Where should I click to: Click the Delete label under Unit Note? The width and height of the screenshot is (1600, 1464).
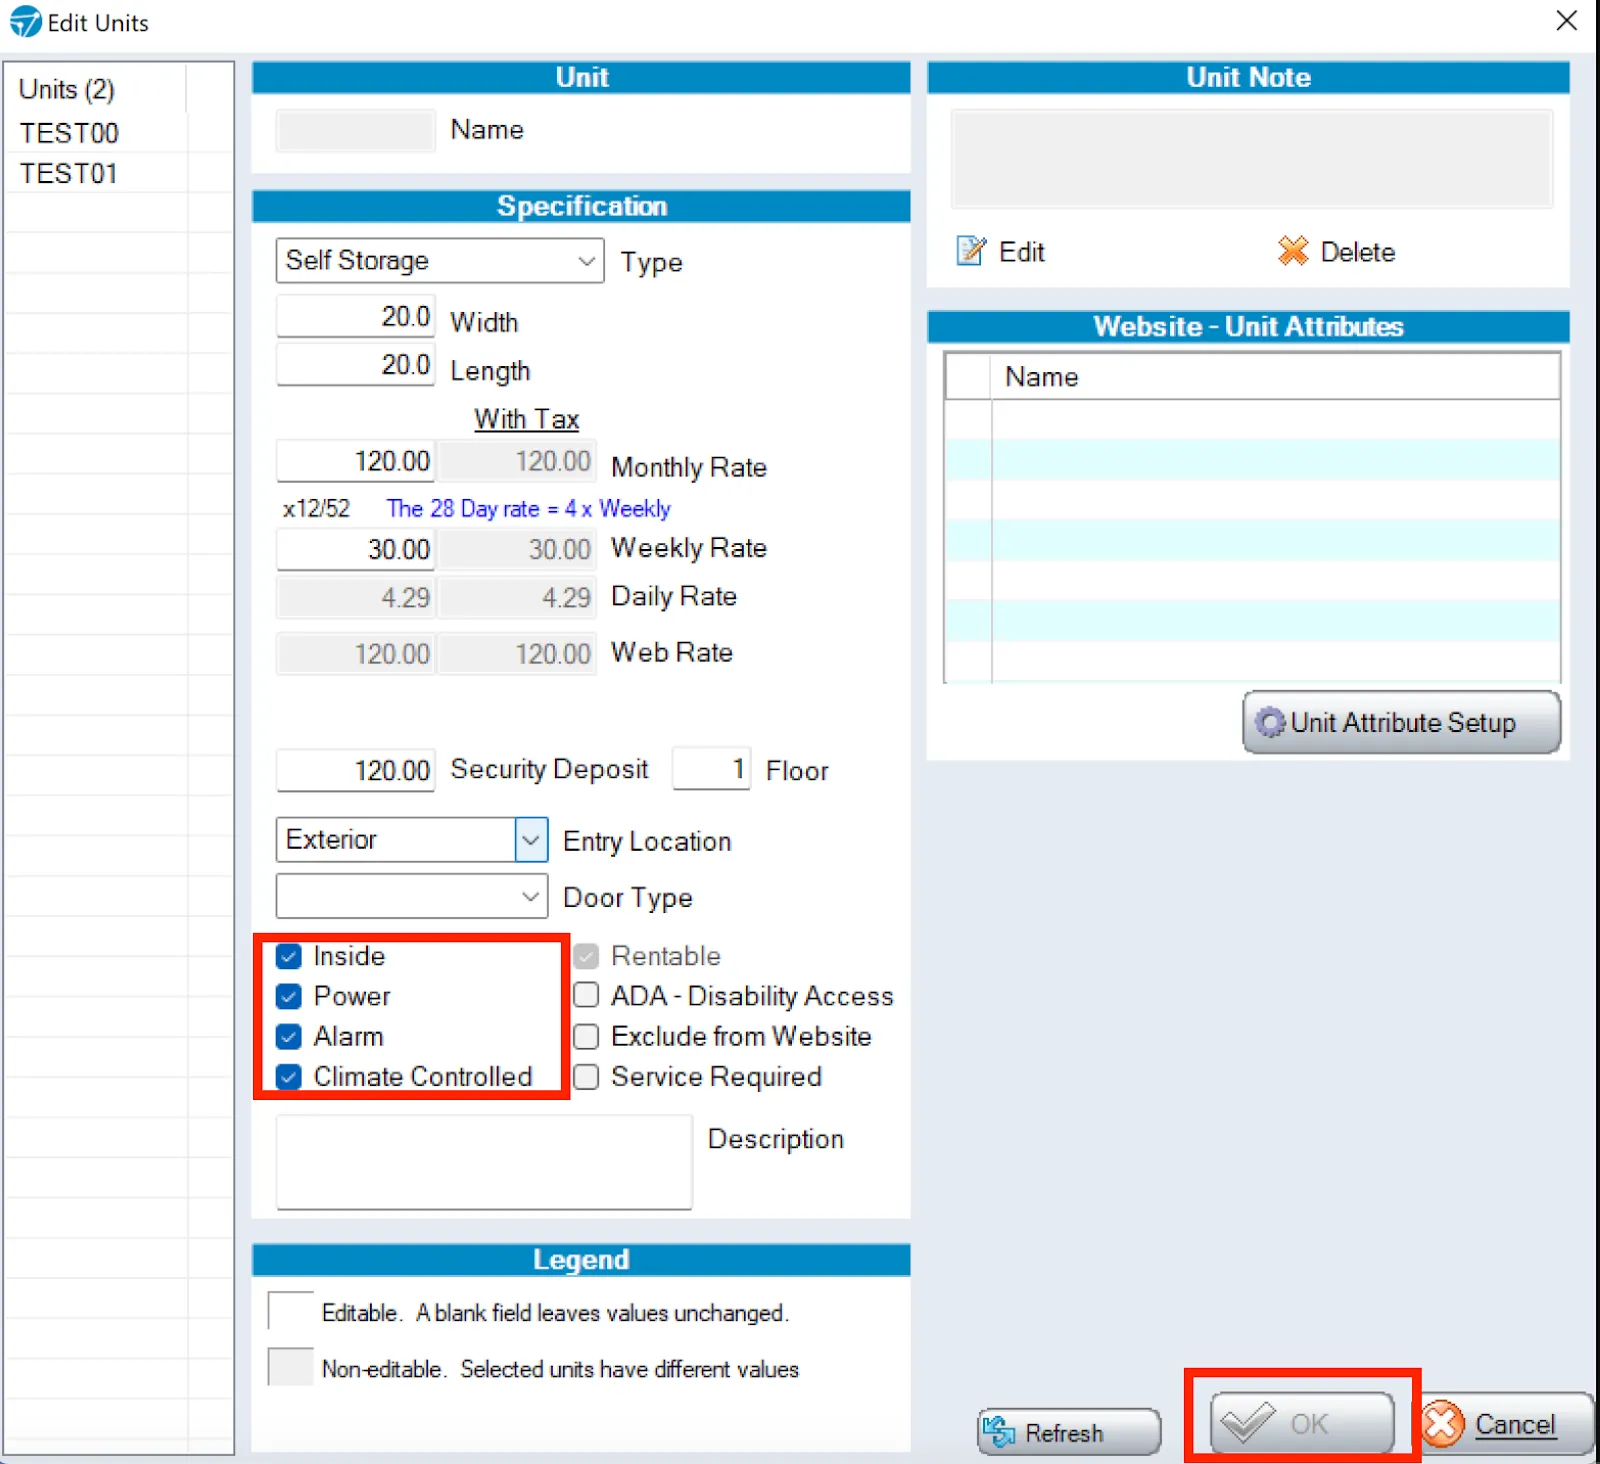(1357, 252)
